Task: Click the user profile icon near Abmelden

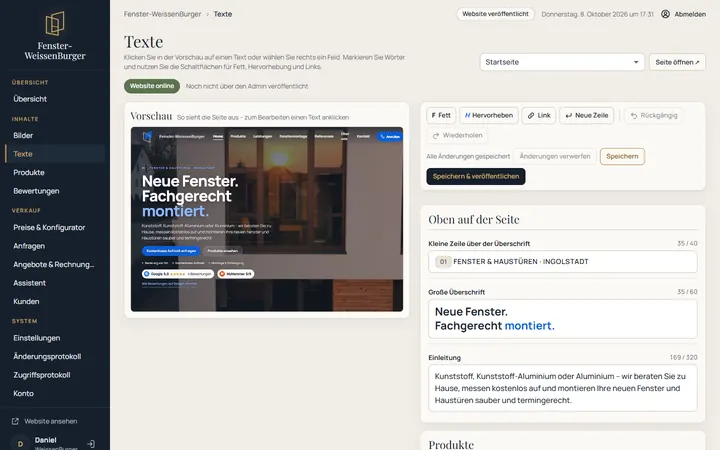Action: click(665, 14)
